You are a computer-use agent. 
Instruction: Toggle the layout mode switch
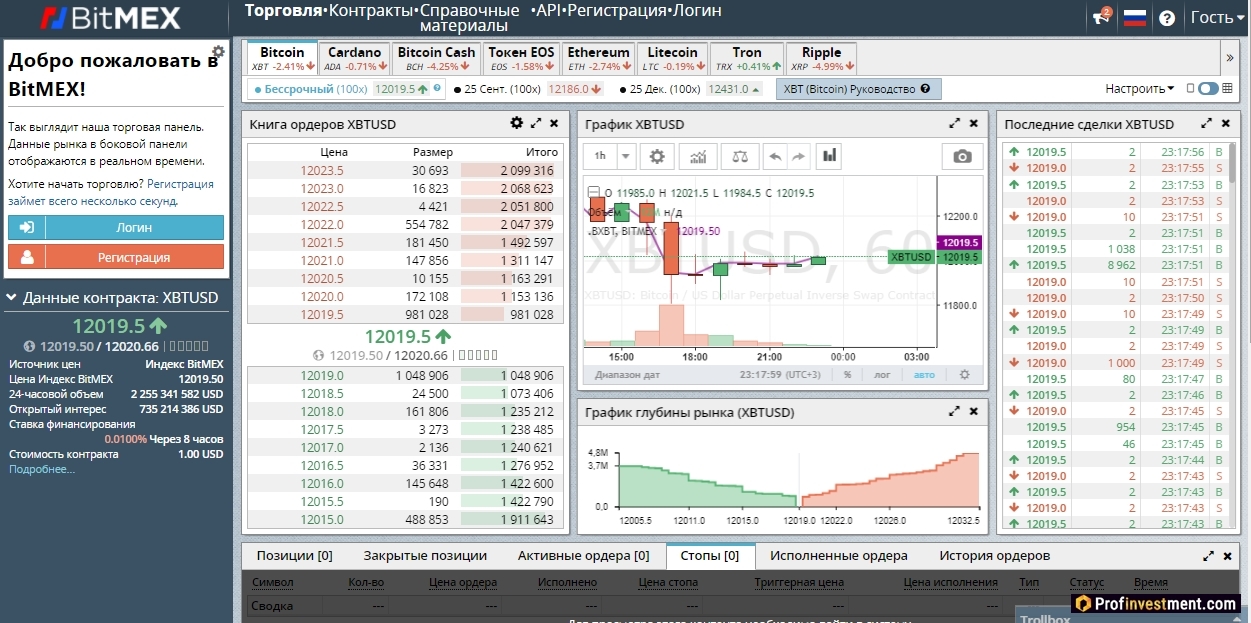point(1209,88)
